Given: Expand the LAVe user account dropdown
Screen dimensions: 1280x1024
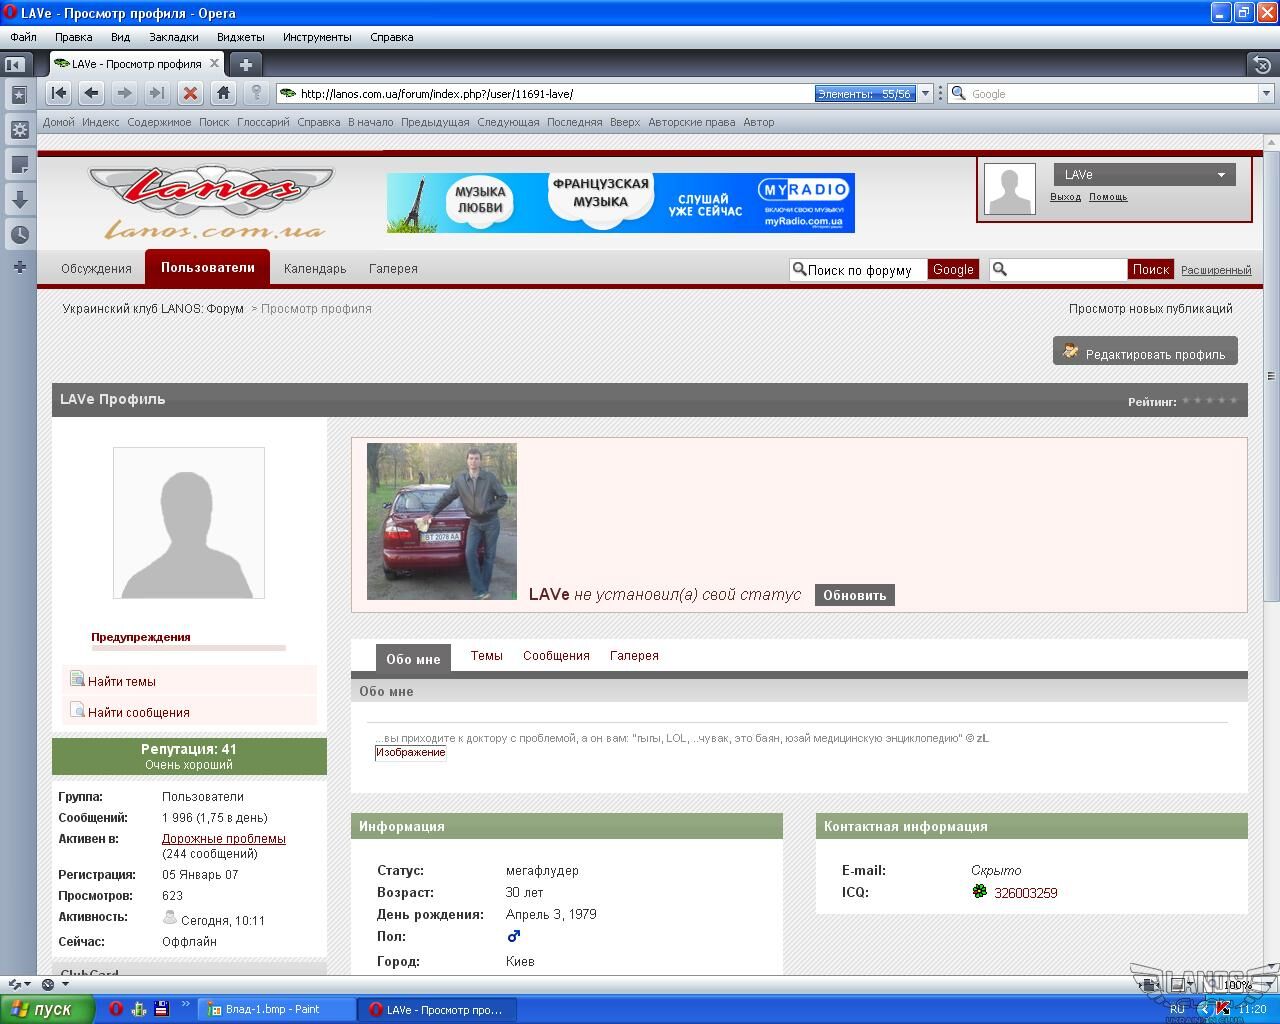Looking at the screenshot, I should pyautogui.click(x=1221, y=175).
